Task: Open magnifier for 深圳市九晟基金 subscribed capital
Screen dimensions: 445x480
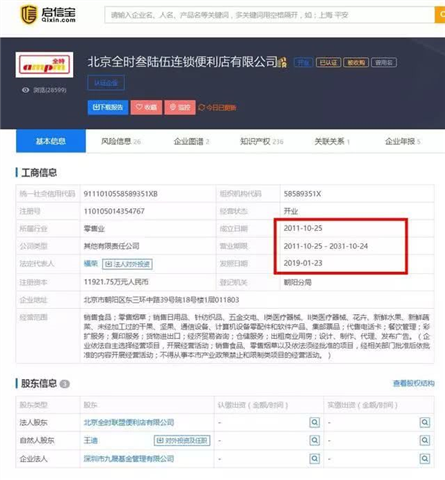Action: coord(314,459)
